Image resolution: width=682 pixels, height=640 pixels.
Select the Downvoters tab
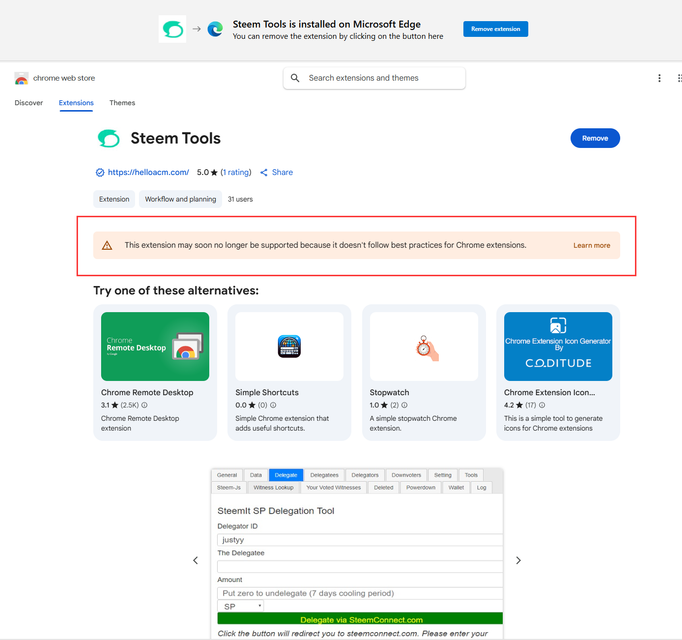406,475
